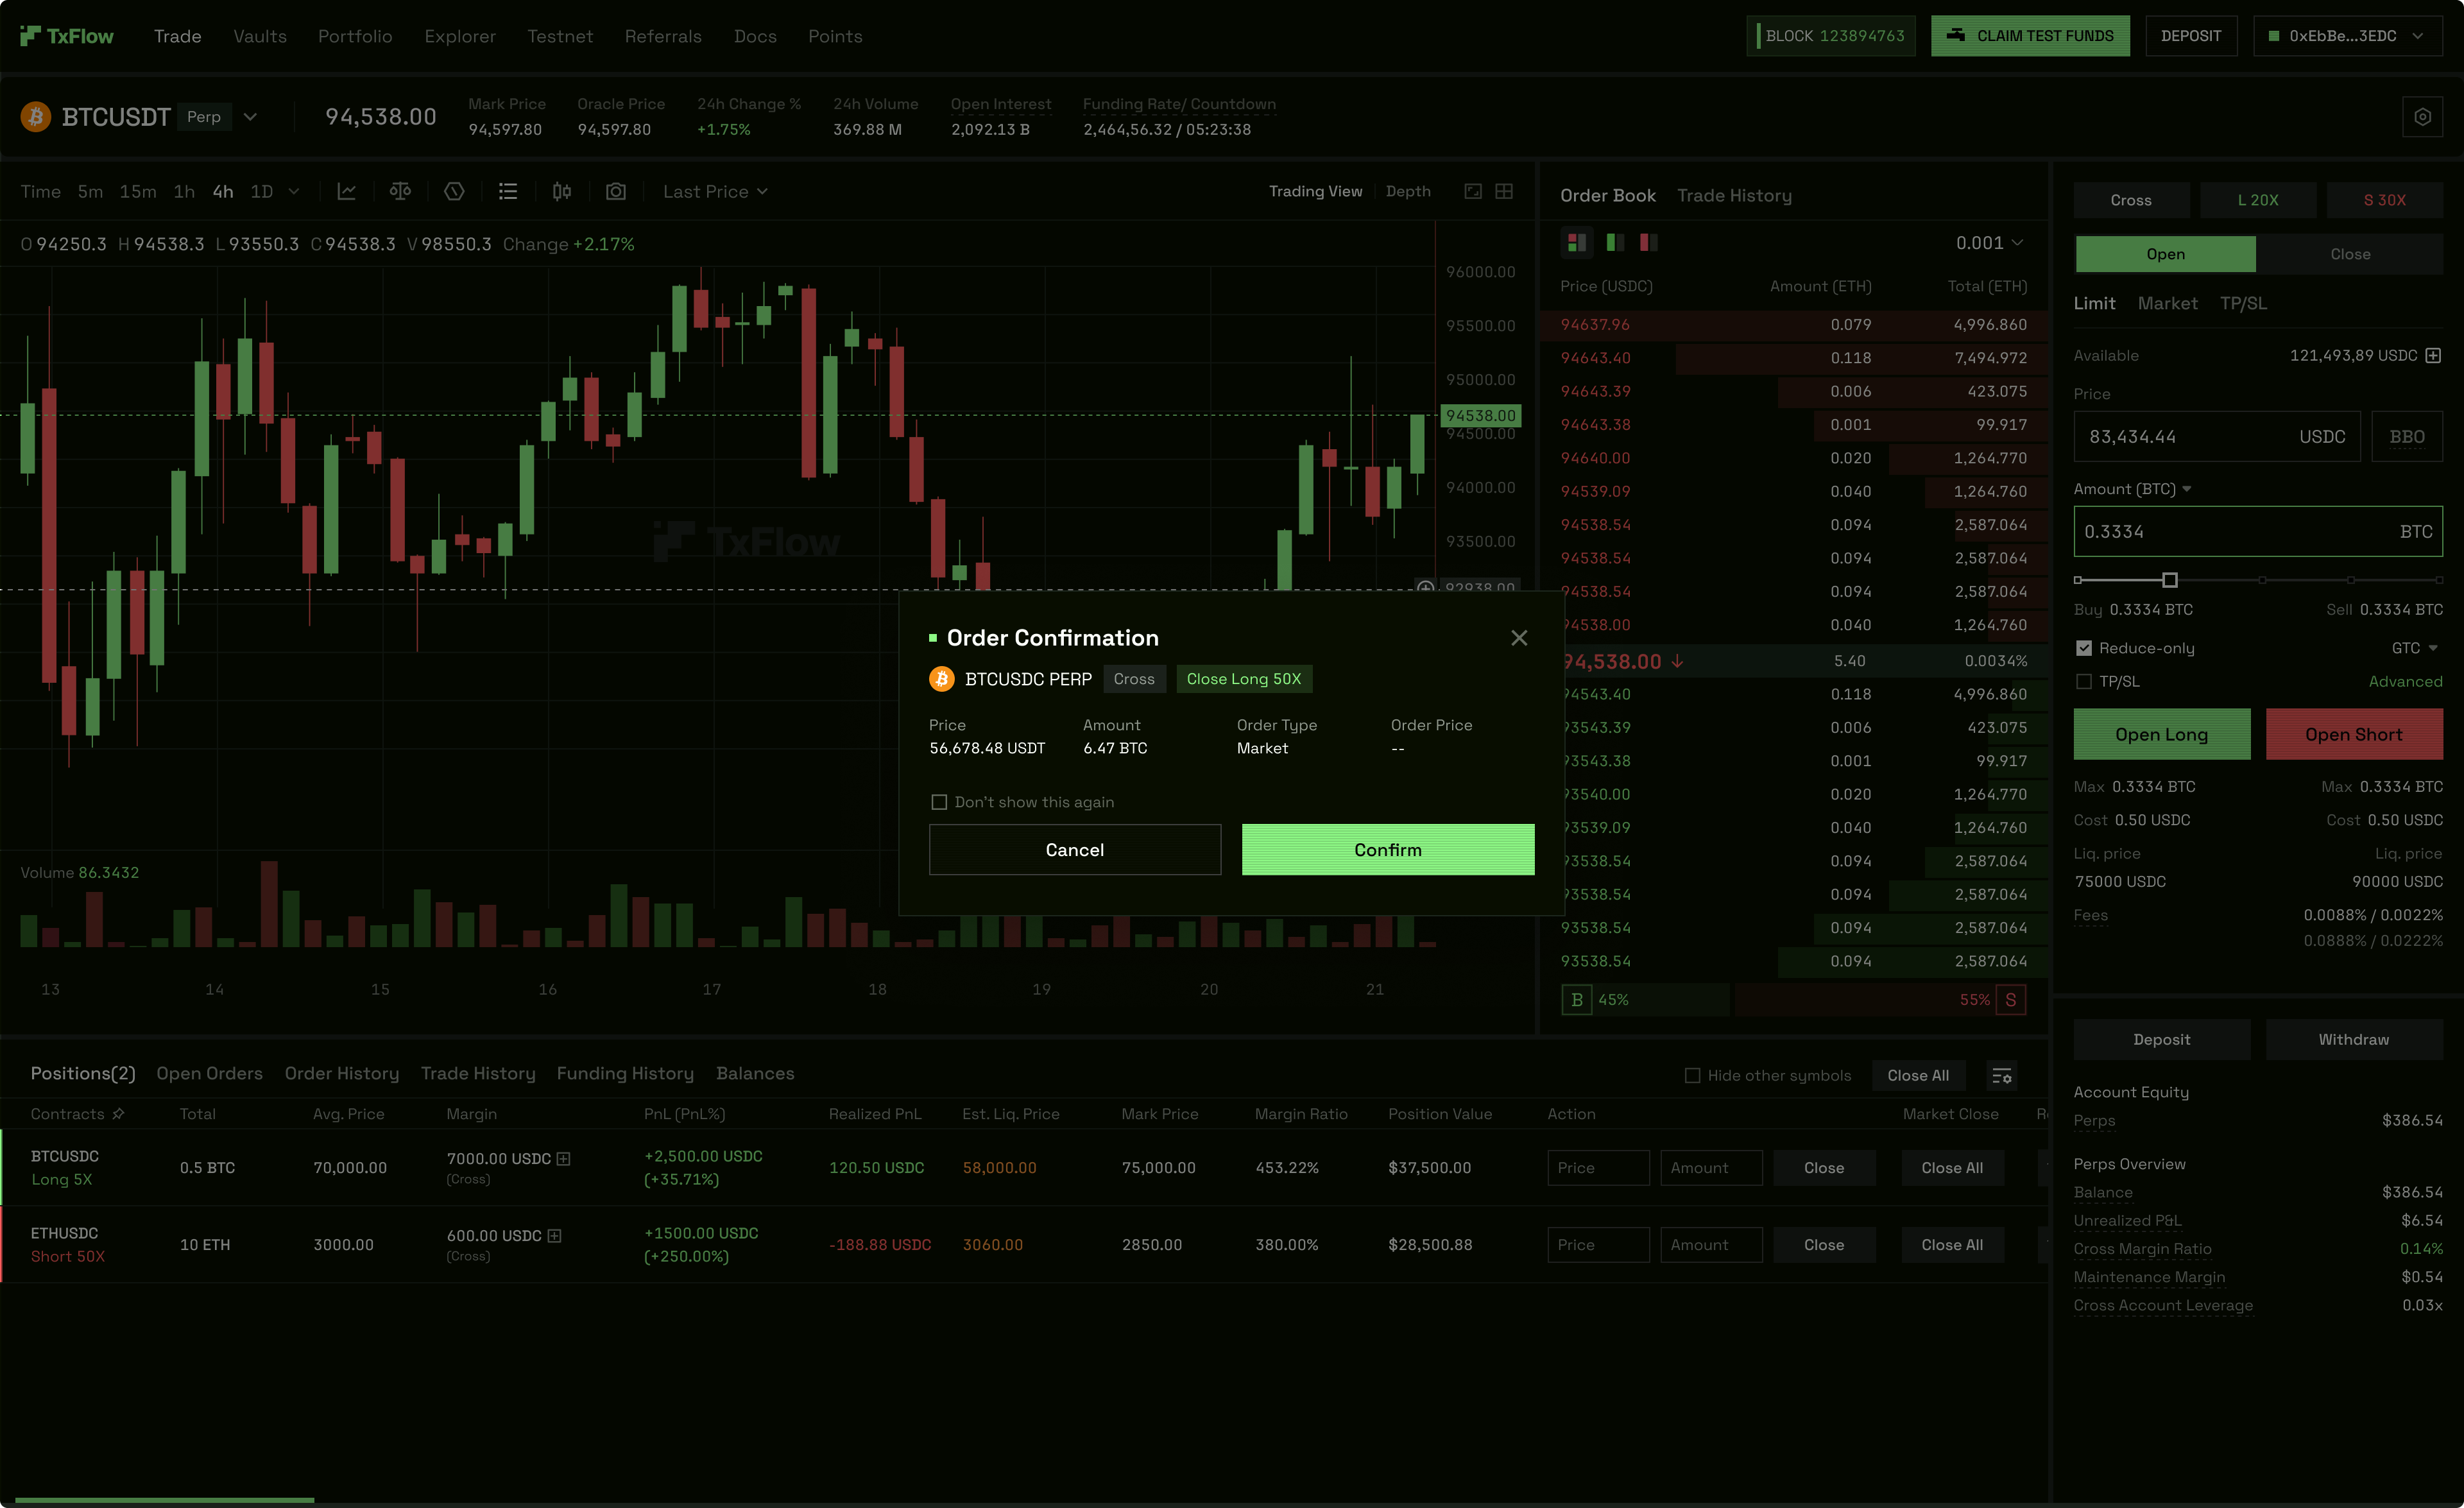Enable Hide other symbols
The width and height of the screenshot is (2464, 1508).
point(1692,1075)
